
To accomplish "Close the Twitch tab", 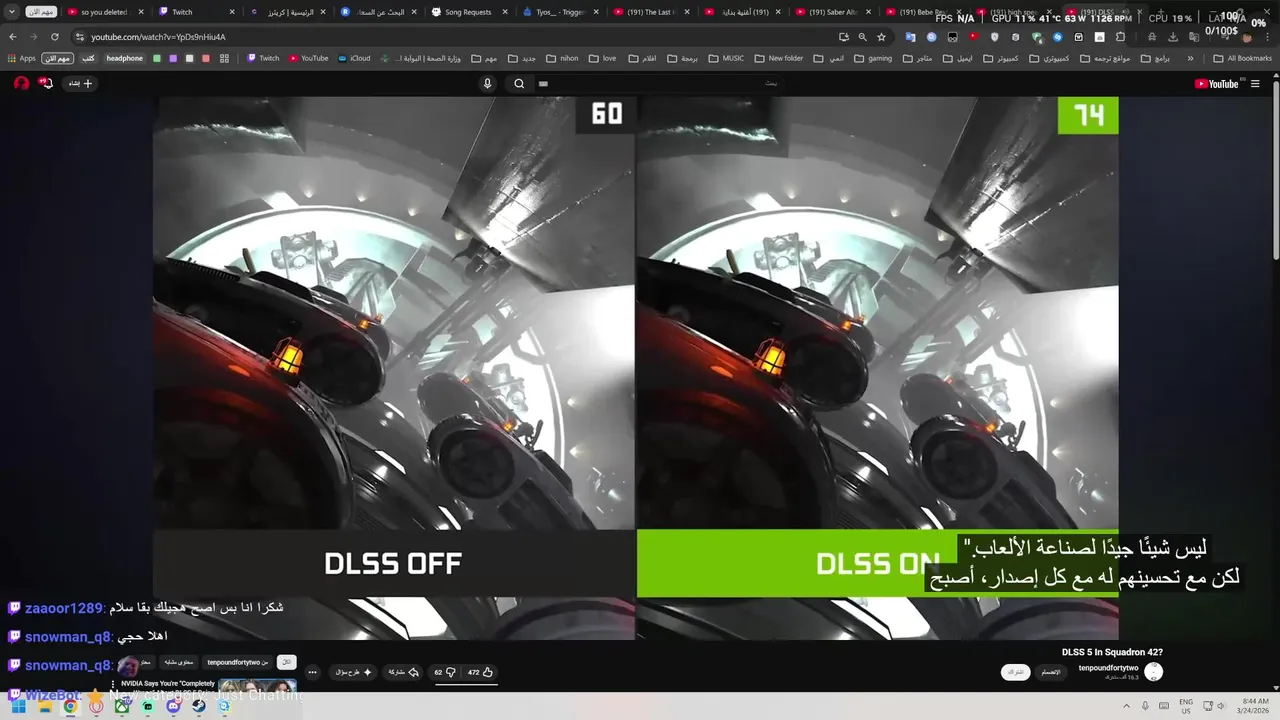I will point(232,12).
